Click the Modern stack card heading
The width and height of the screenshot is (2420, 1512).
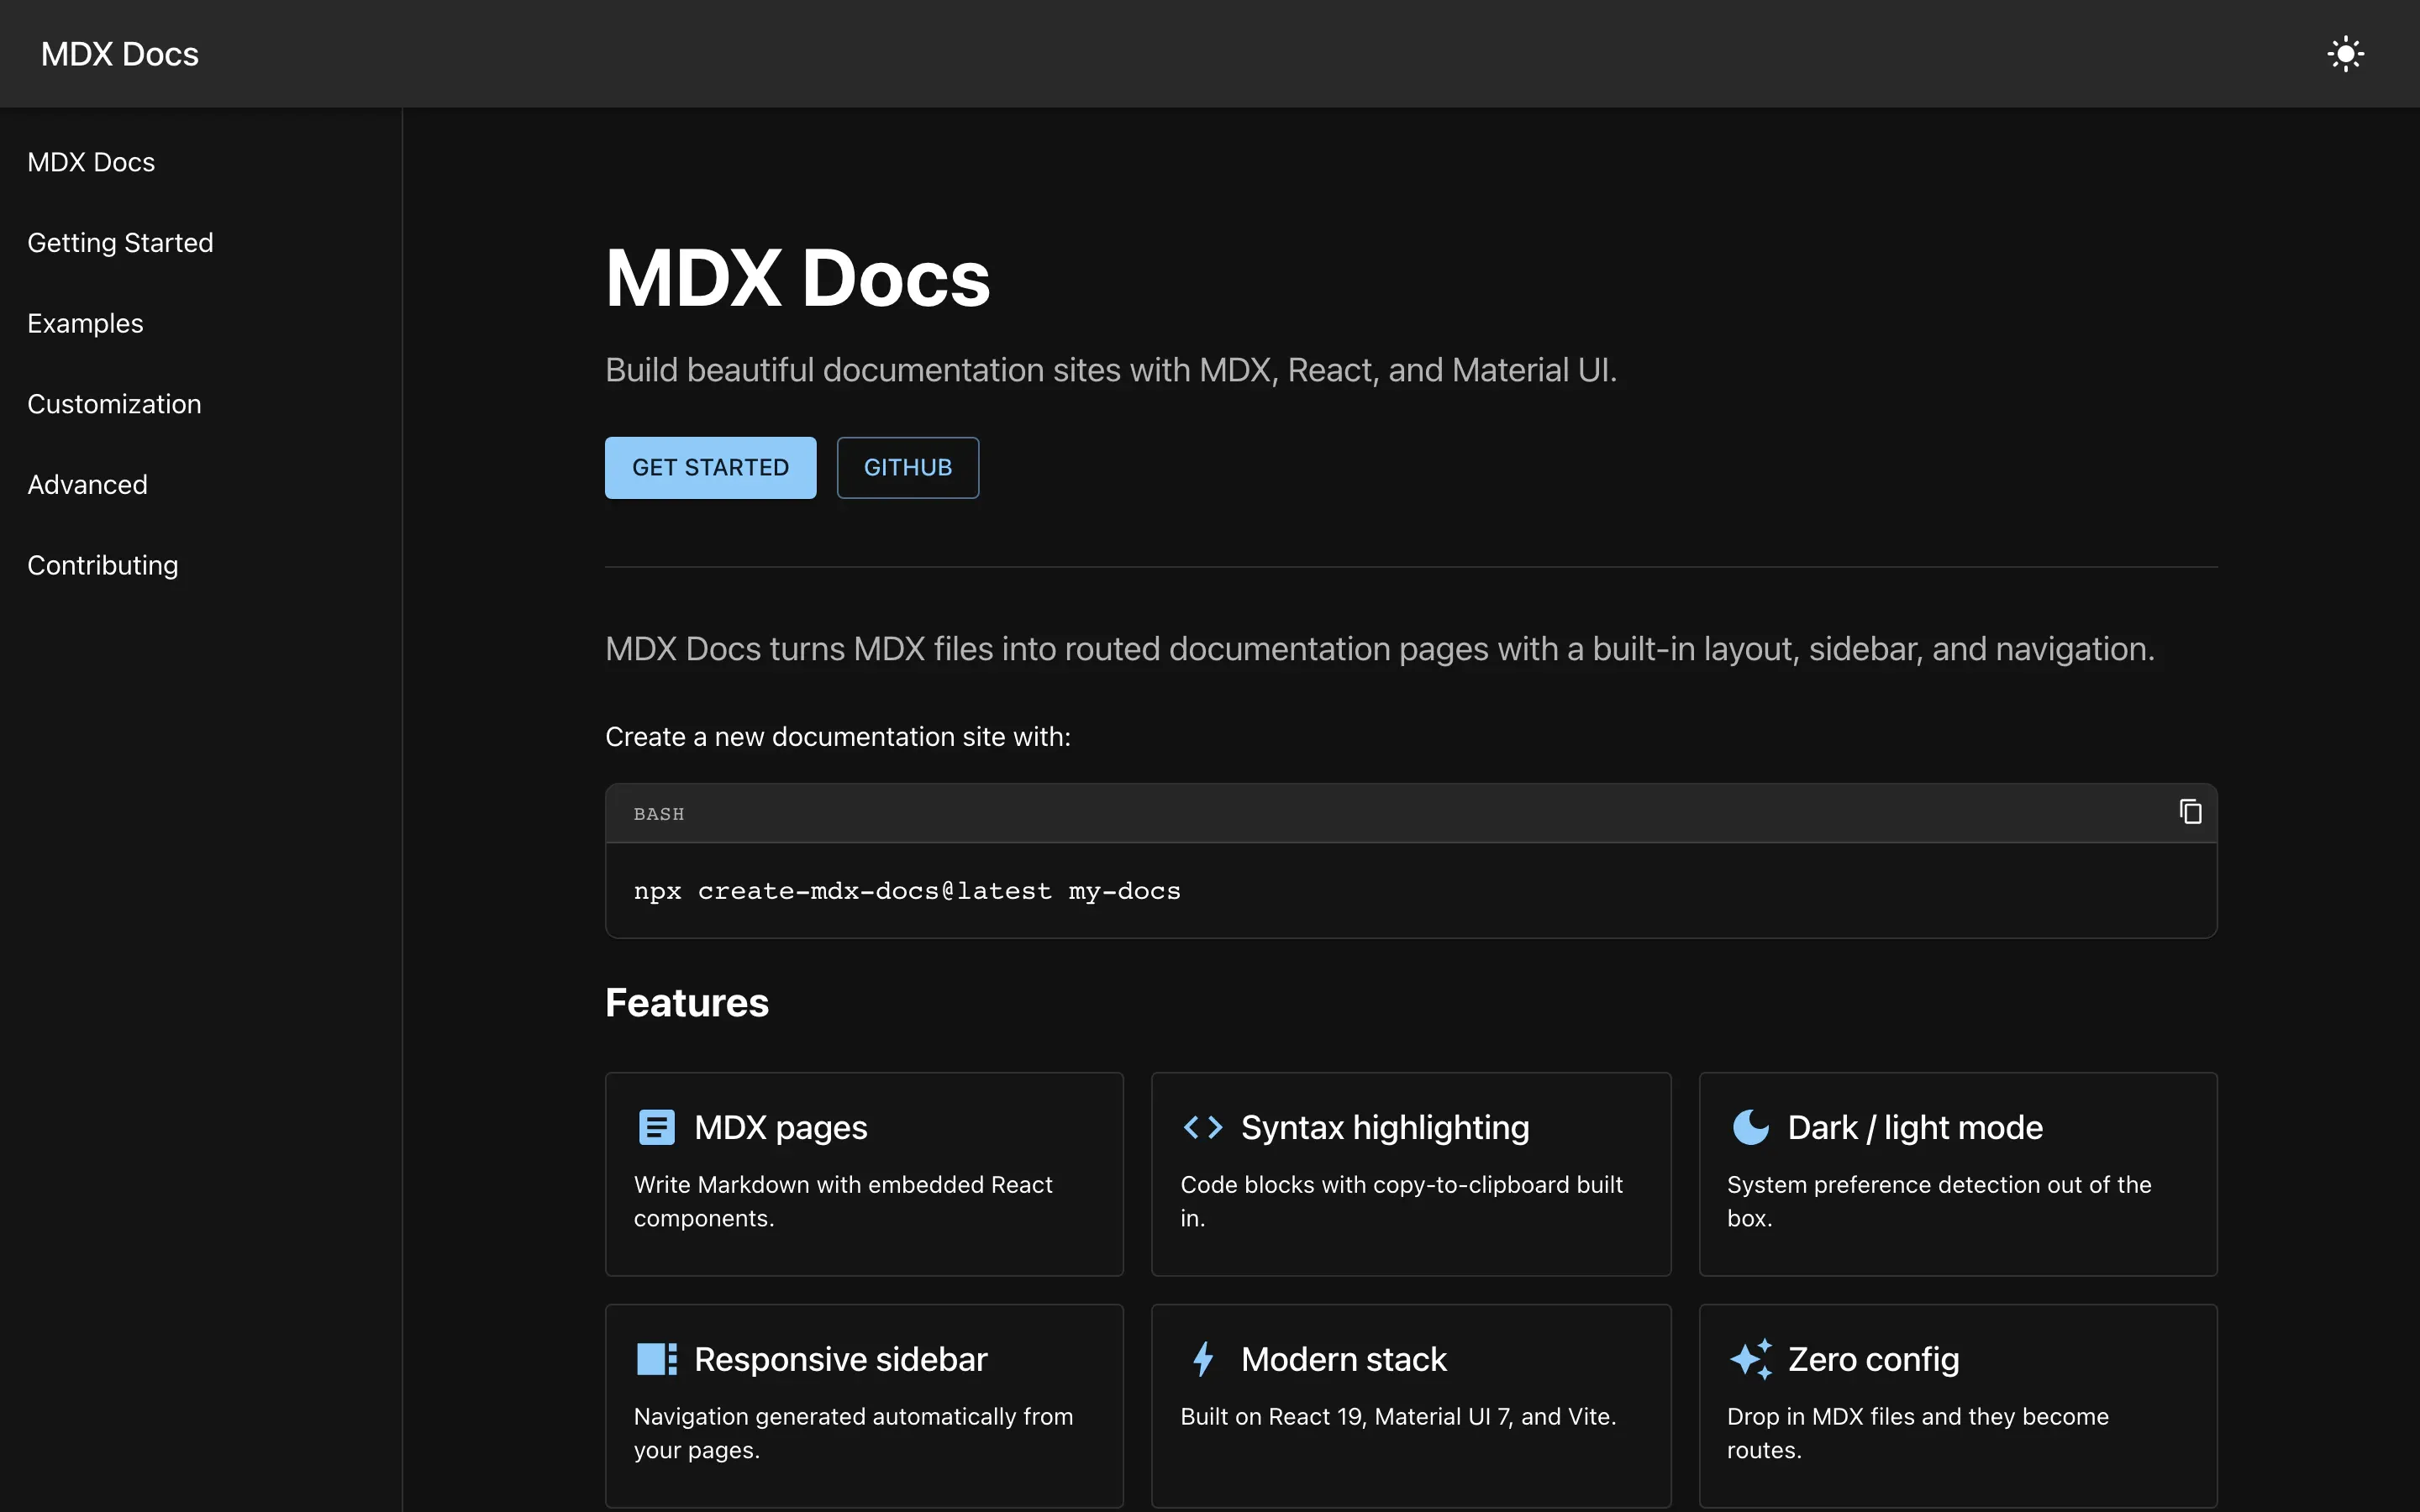[x=1344, y=1360]
